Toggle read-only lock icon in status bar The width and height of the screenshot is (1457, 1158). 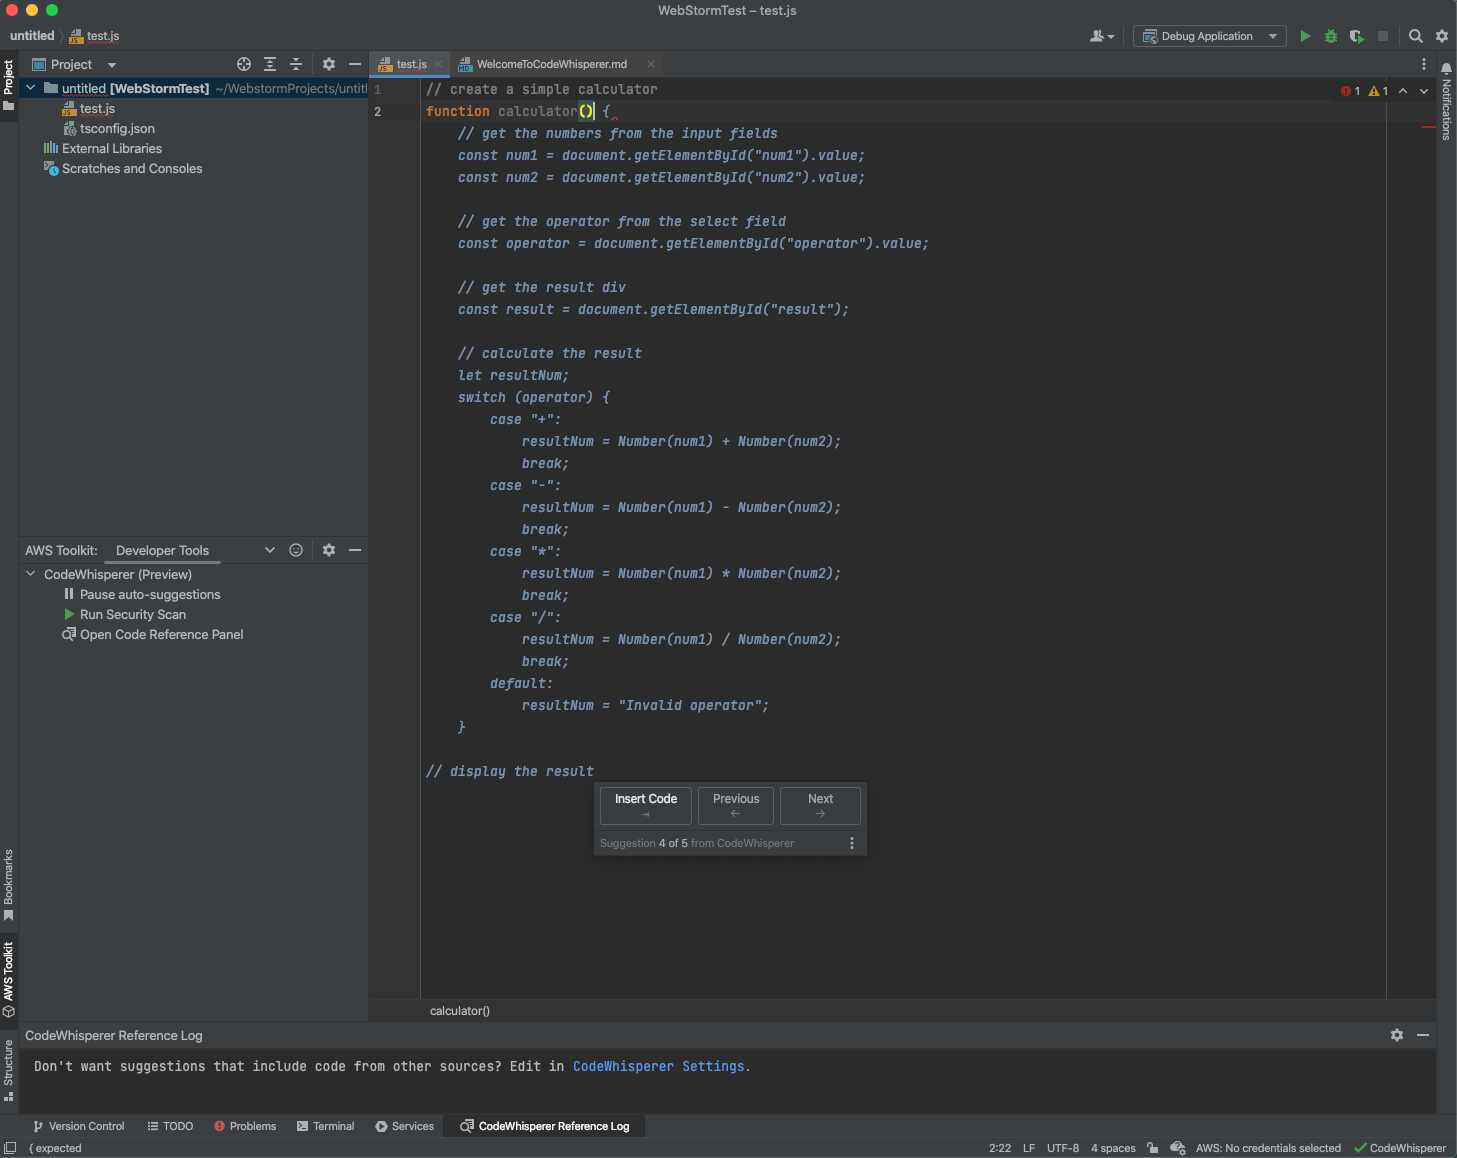1153,1148
